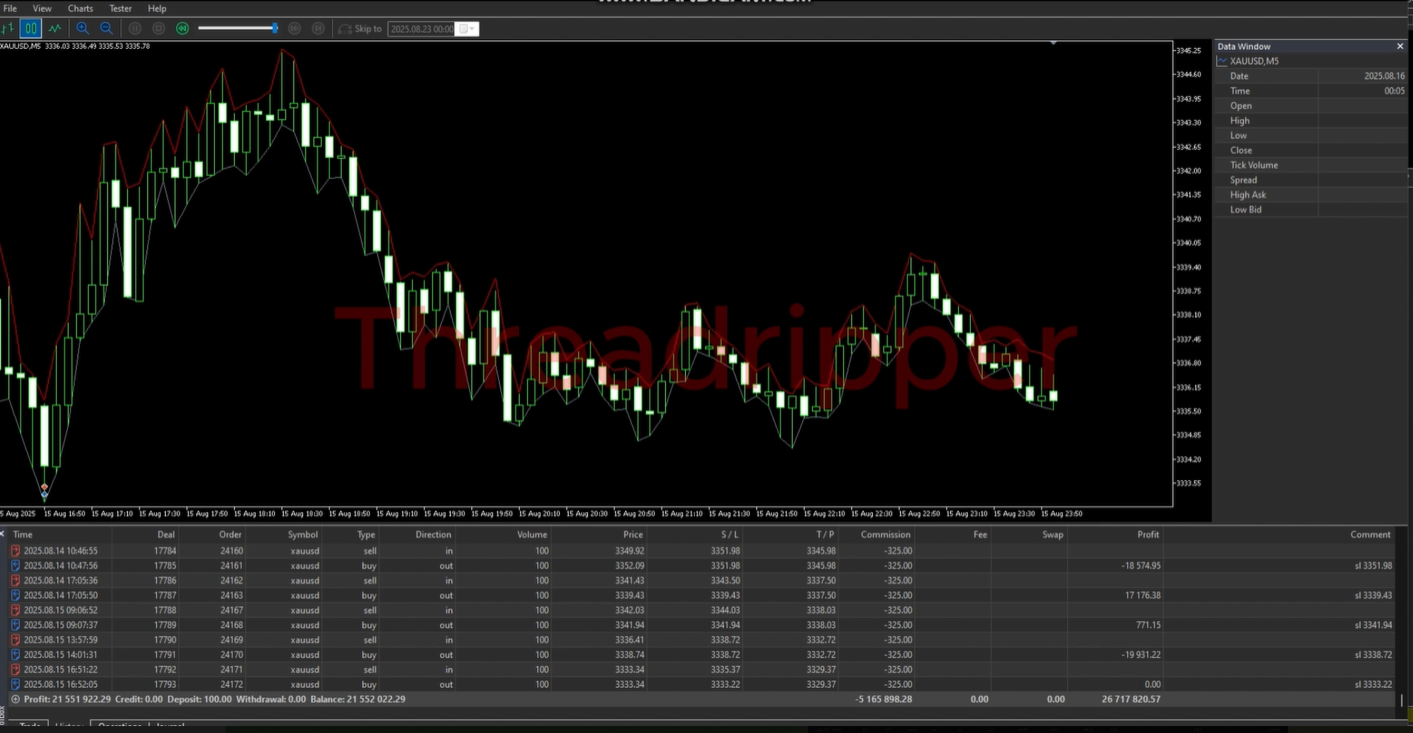Select order number 24167
The image size is (1413, 733).
click(x=231, y=610)
